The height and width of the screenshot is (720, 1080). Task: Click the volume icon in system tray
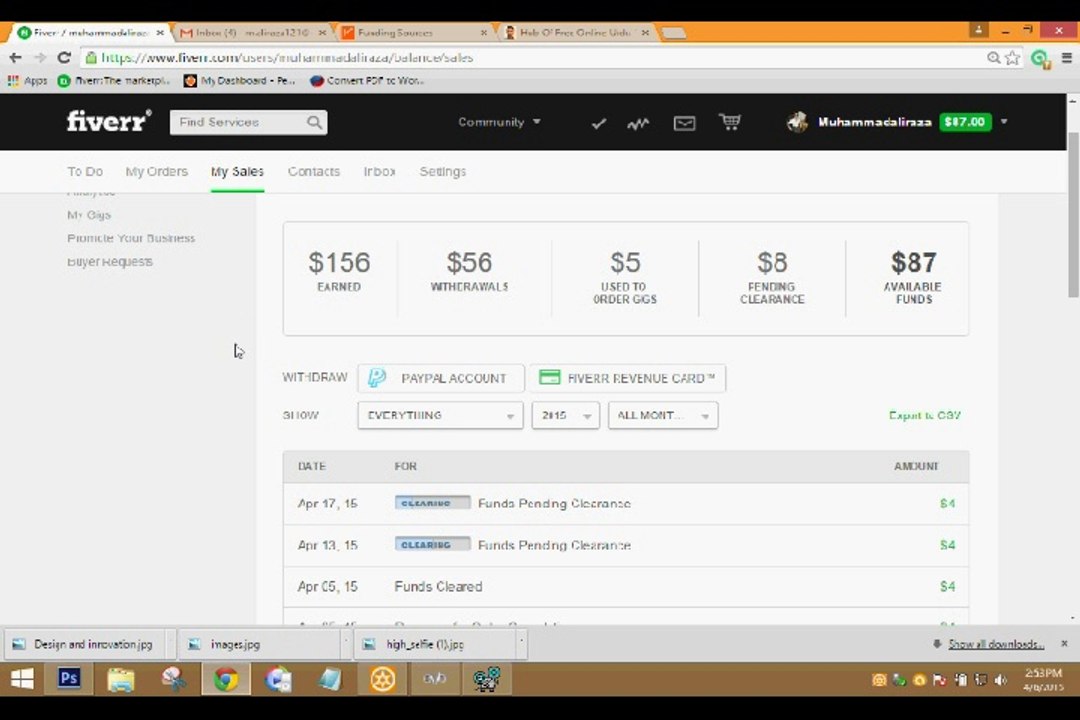coord(1001,680)
